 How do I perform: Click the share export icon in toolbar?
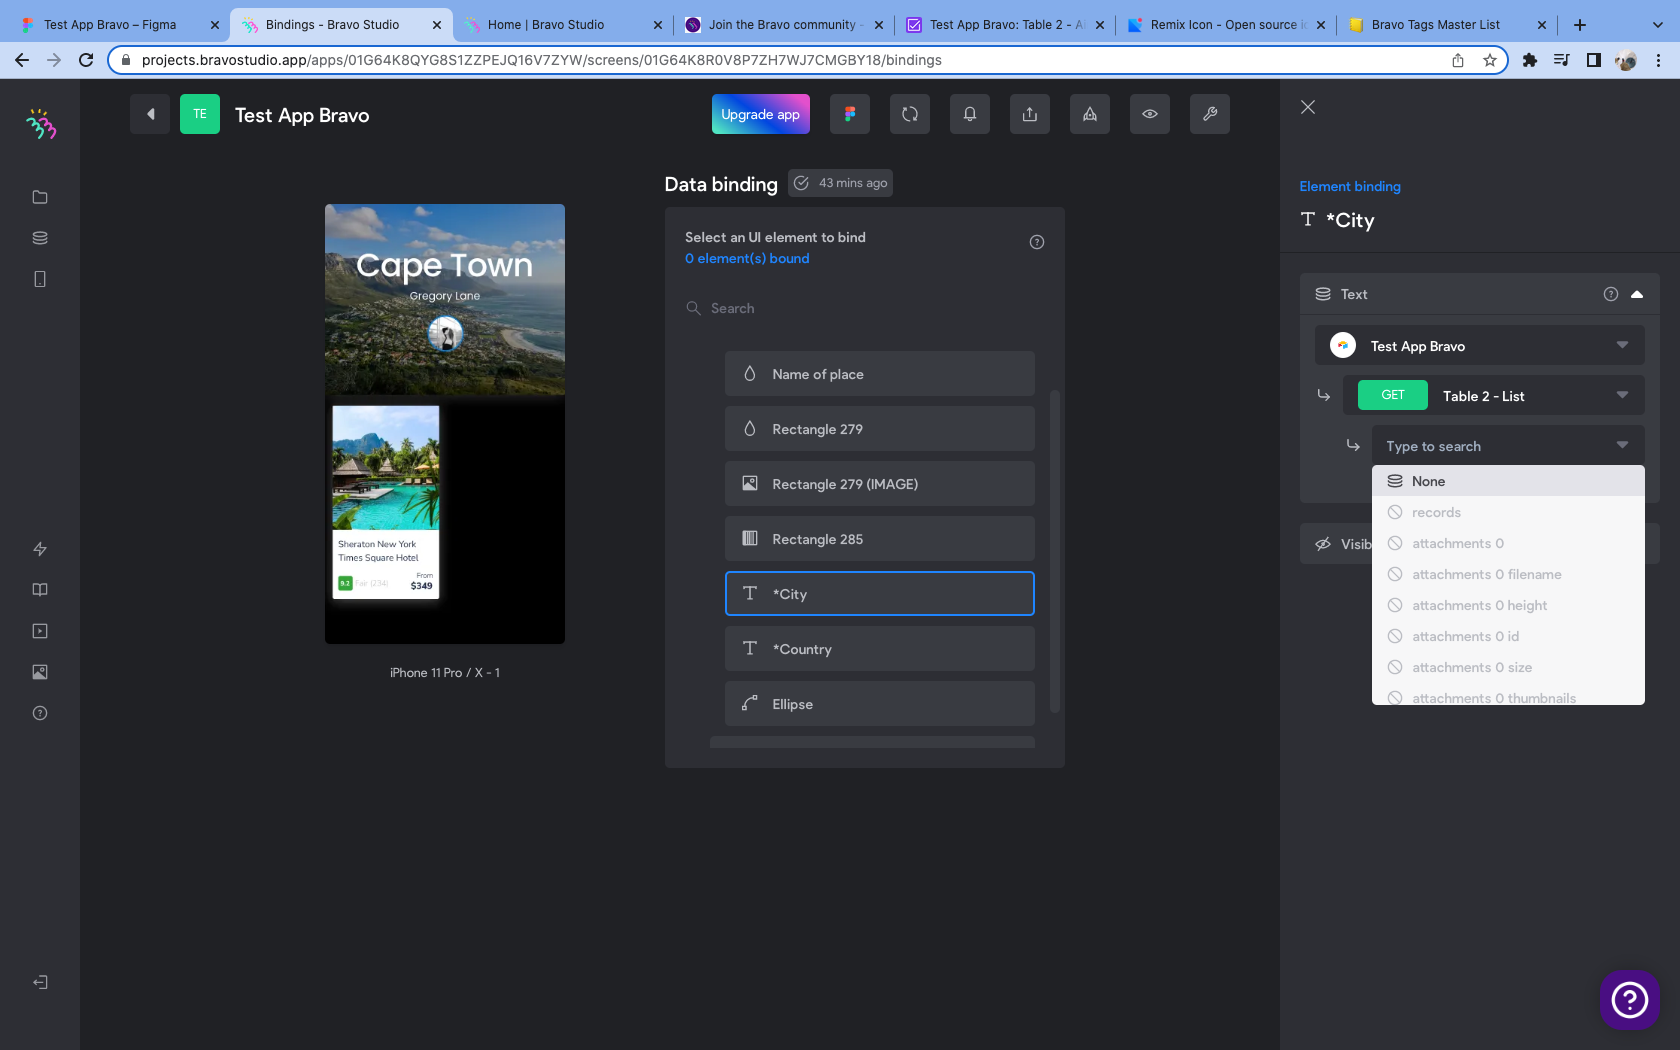pos(1030,114)
